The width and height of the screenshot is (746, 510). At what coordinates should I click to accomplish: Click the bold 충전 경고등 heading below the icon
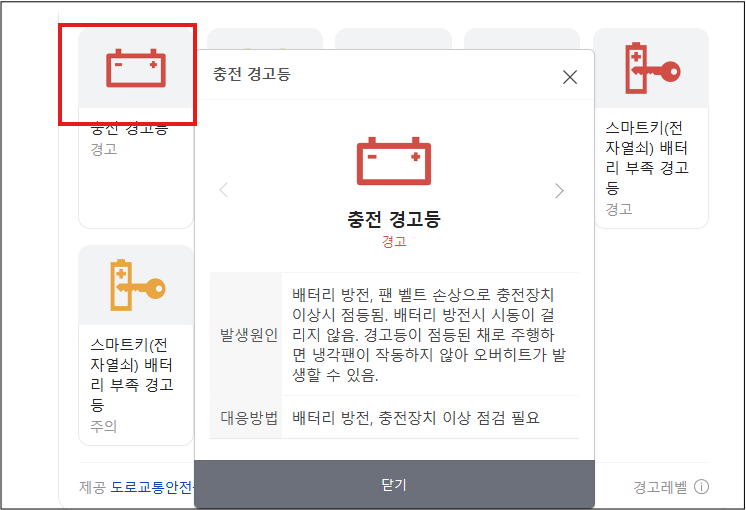(394, 219)
